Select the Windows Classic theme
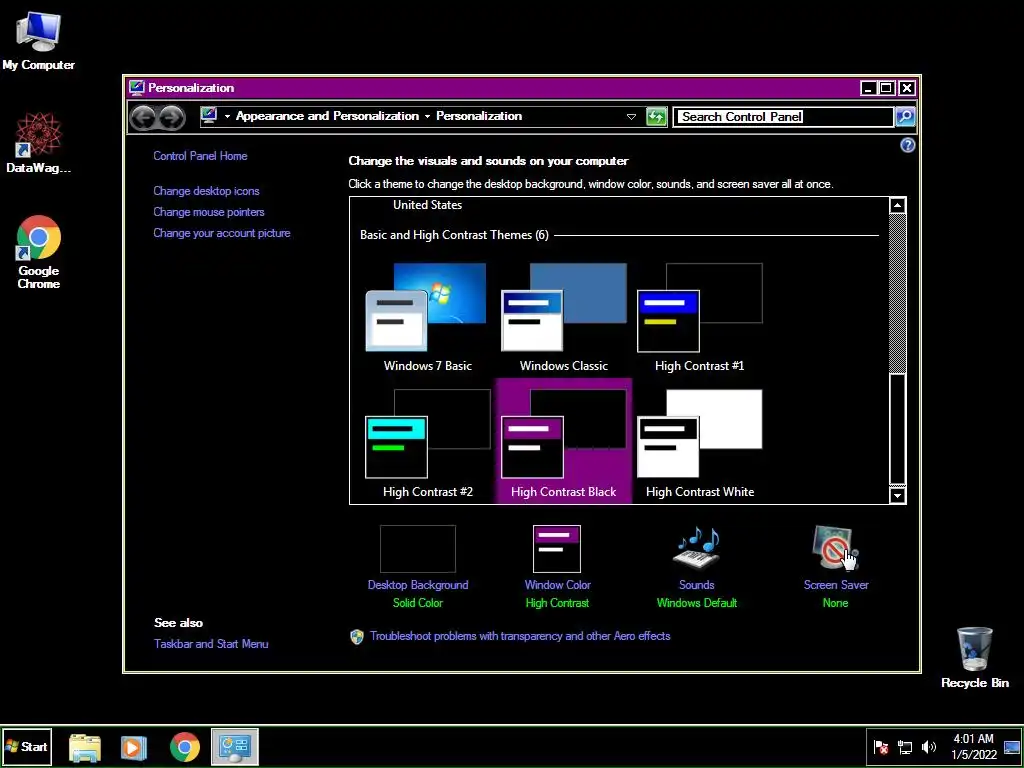Viewport: 1024px width, 768px height. (563, 317)
